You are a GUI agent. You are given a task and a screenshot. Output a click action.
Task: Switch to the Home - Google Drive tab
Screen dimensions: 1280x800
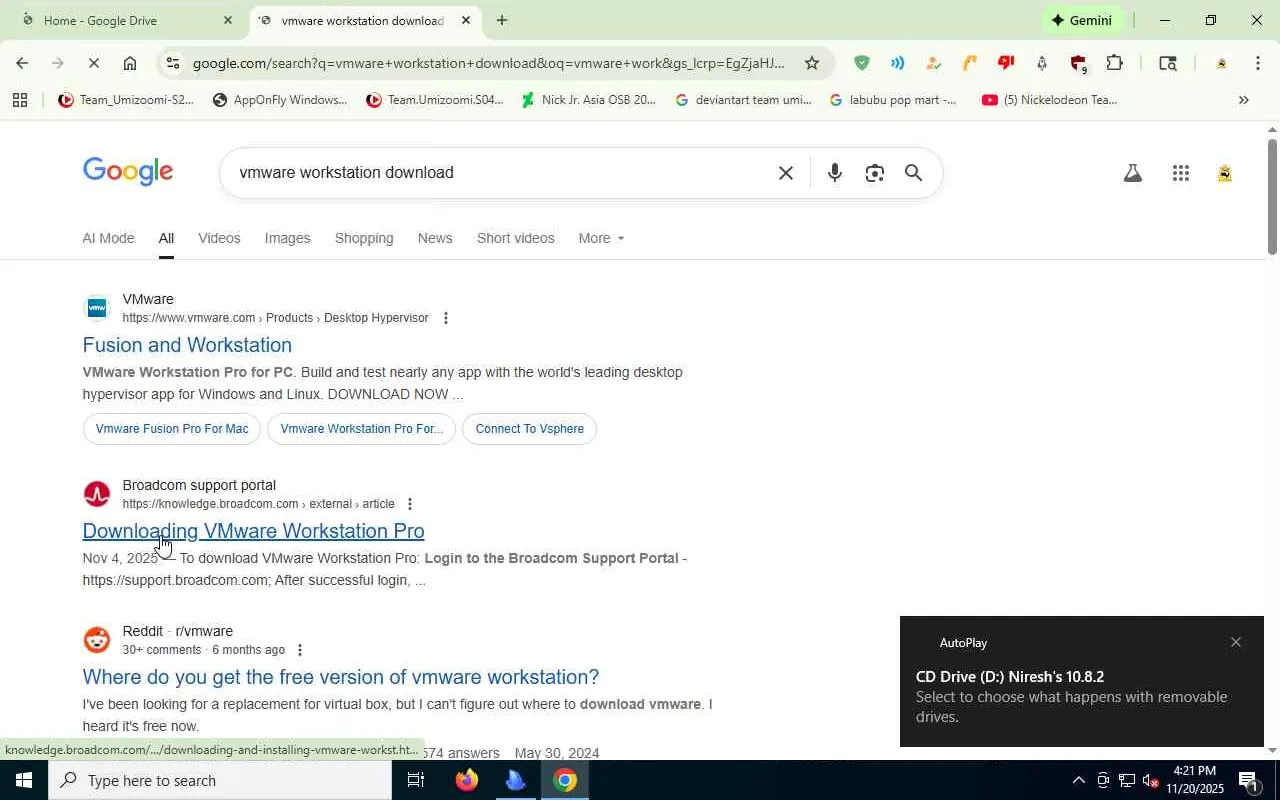122,20
